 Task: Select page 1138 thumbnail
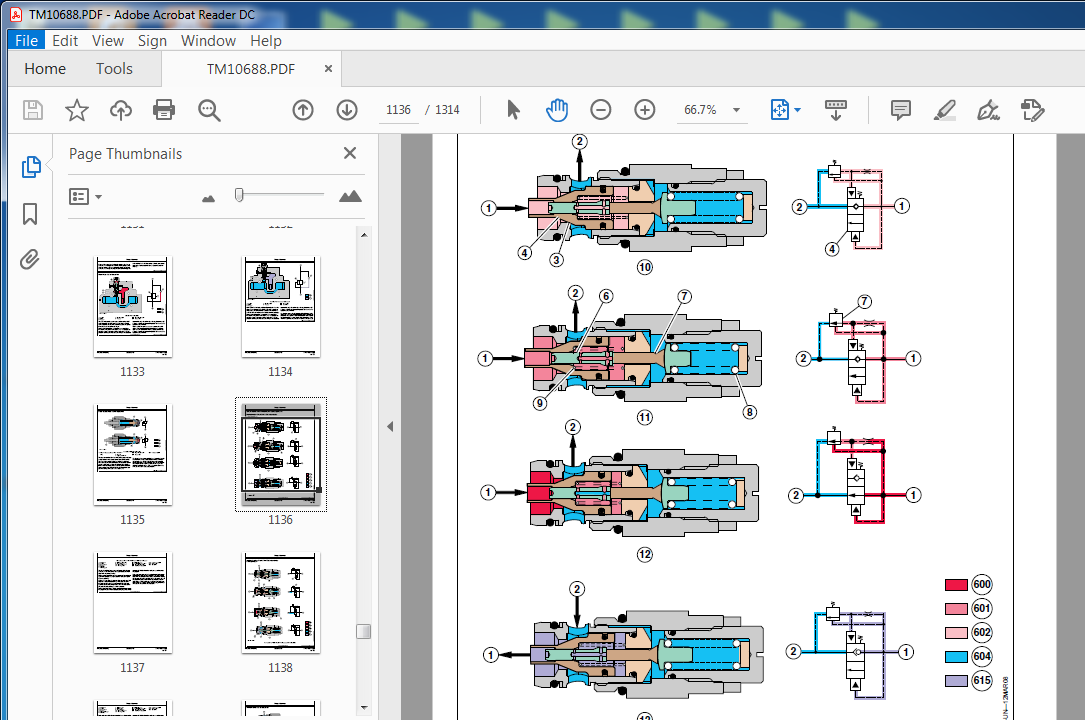point(280,602)
